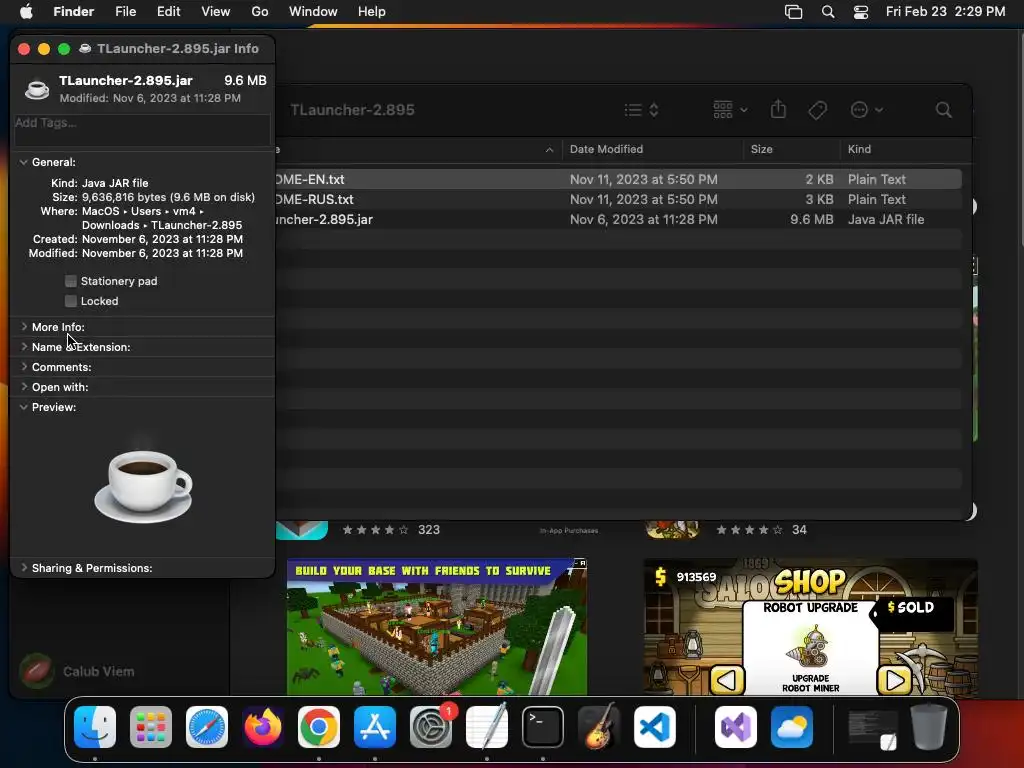Open Visual Studio Code in the Dock
This screenshot has height=768, width=1024.
(x=655, y=727)
